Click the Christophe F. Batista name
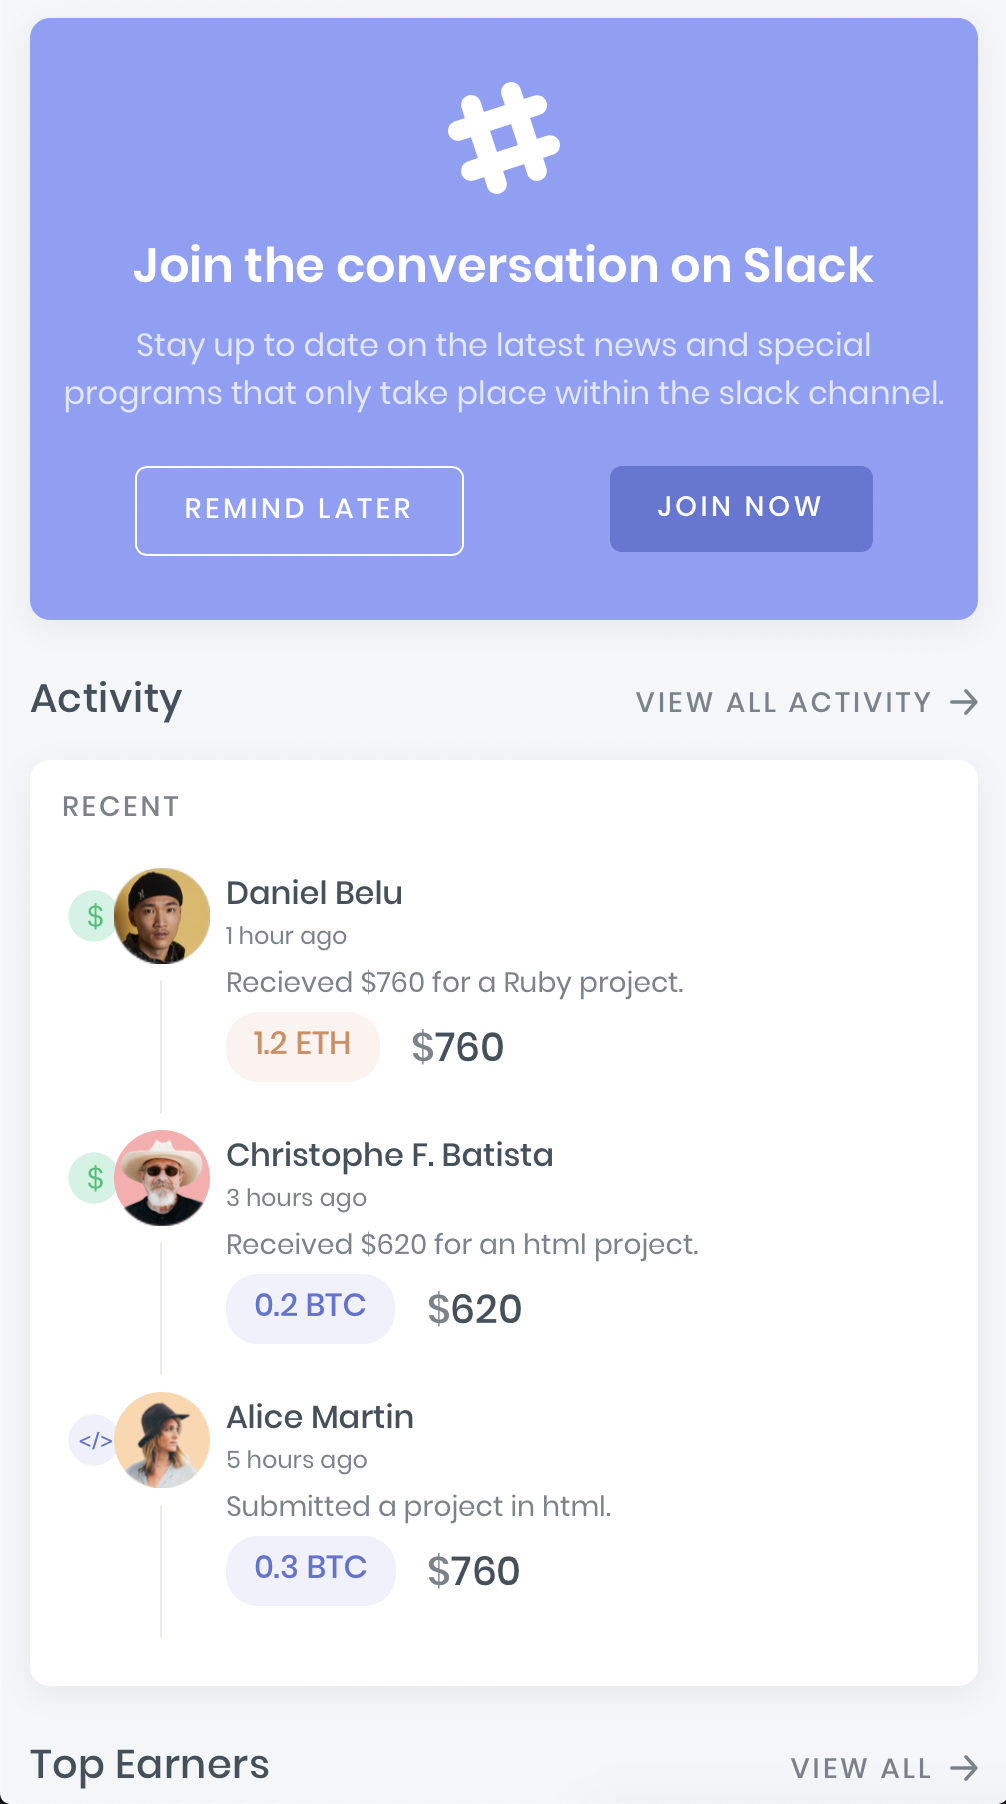 pos(390,1155)
